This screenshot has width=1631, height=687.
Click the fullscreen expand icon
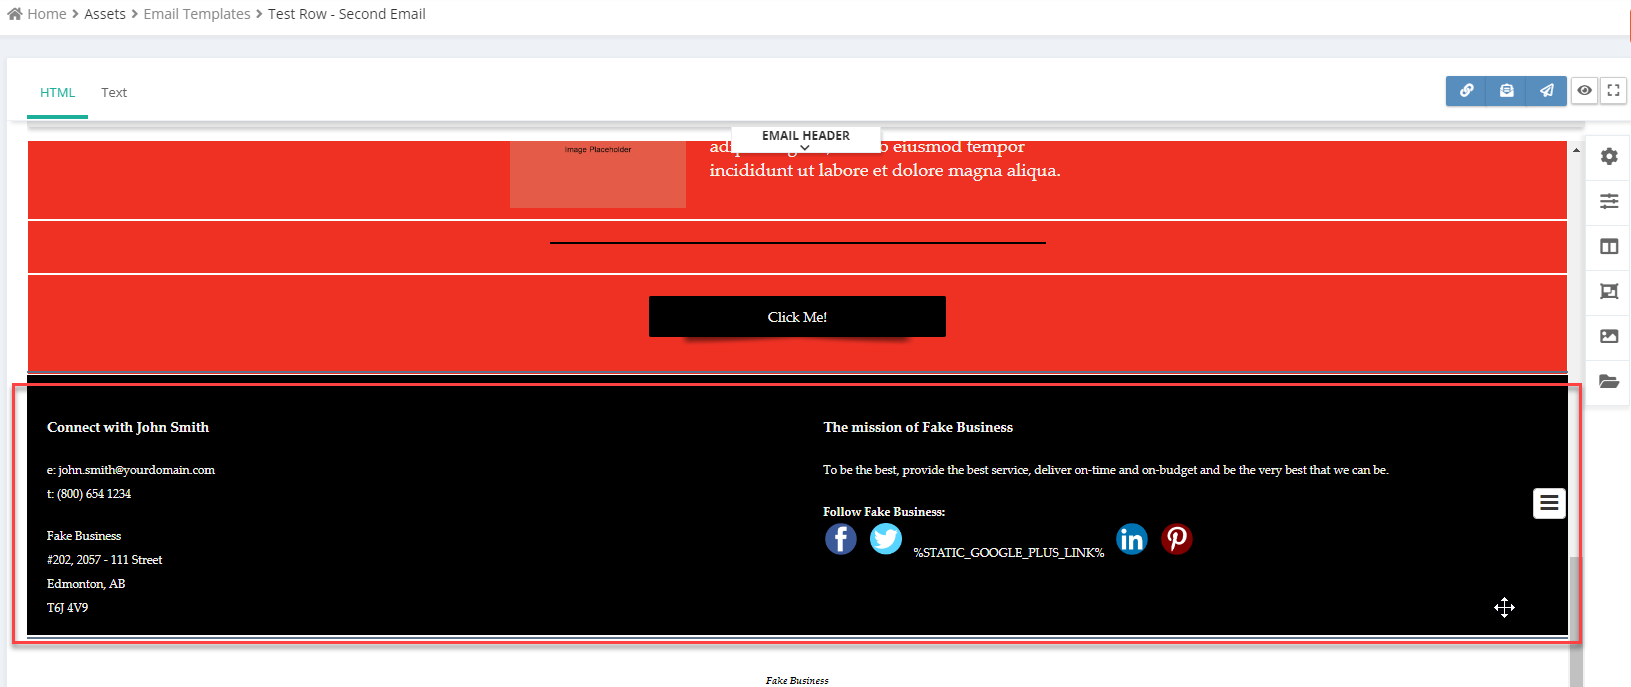[x=1613, y=90]
